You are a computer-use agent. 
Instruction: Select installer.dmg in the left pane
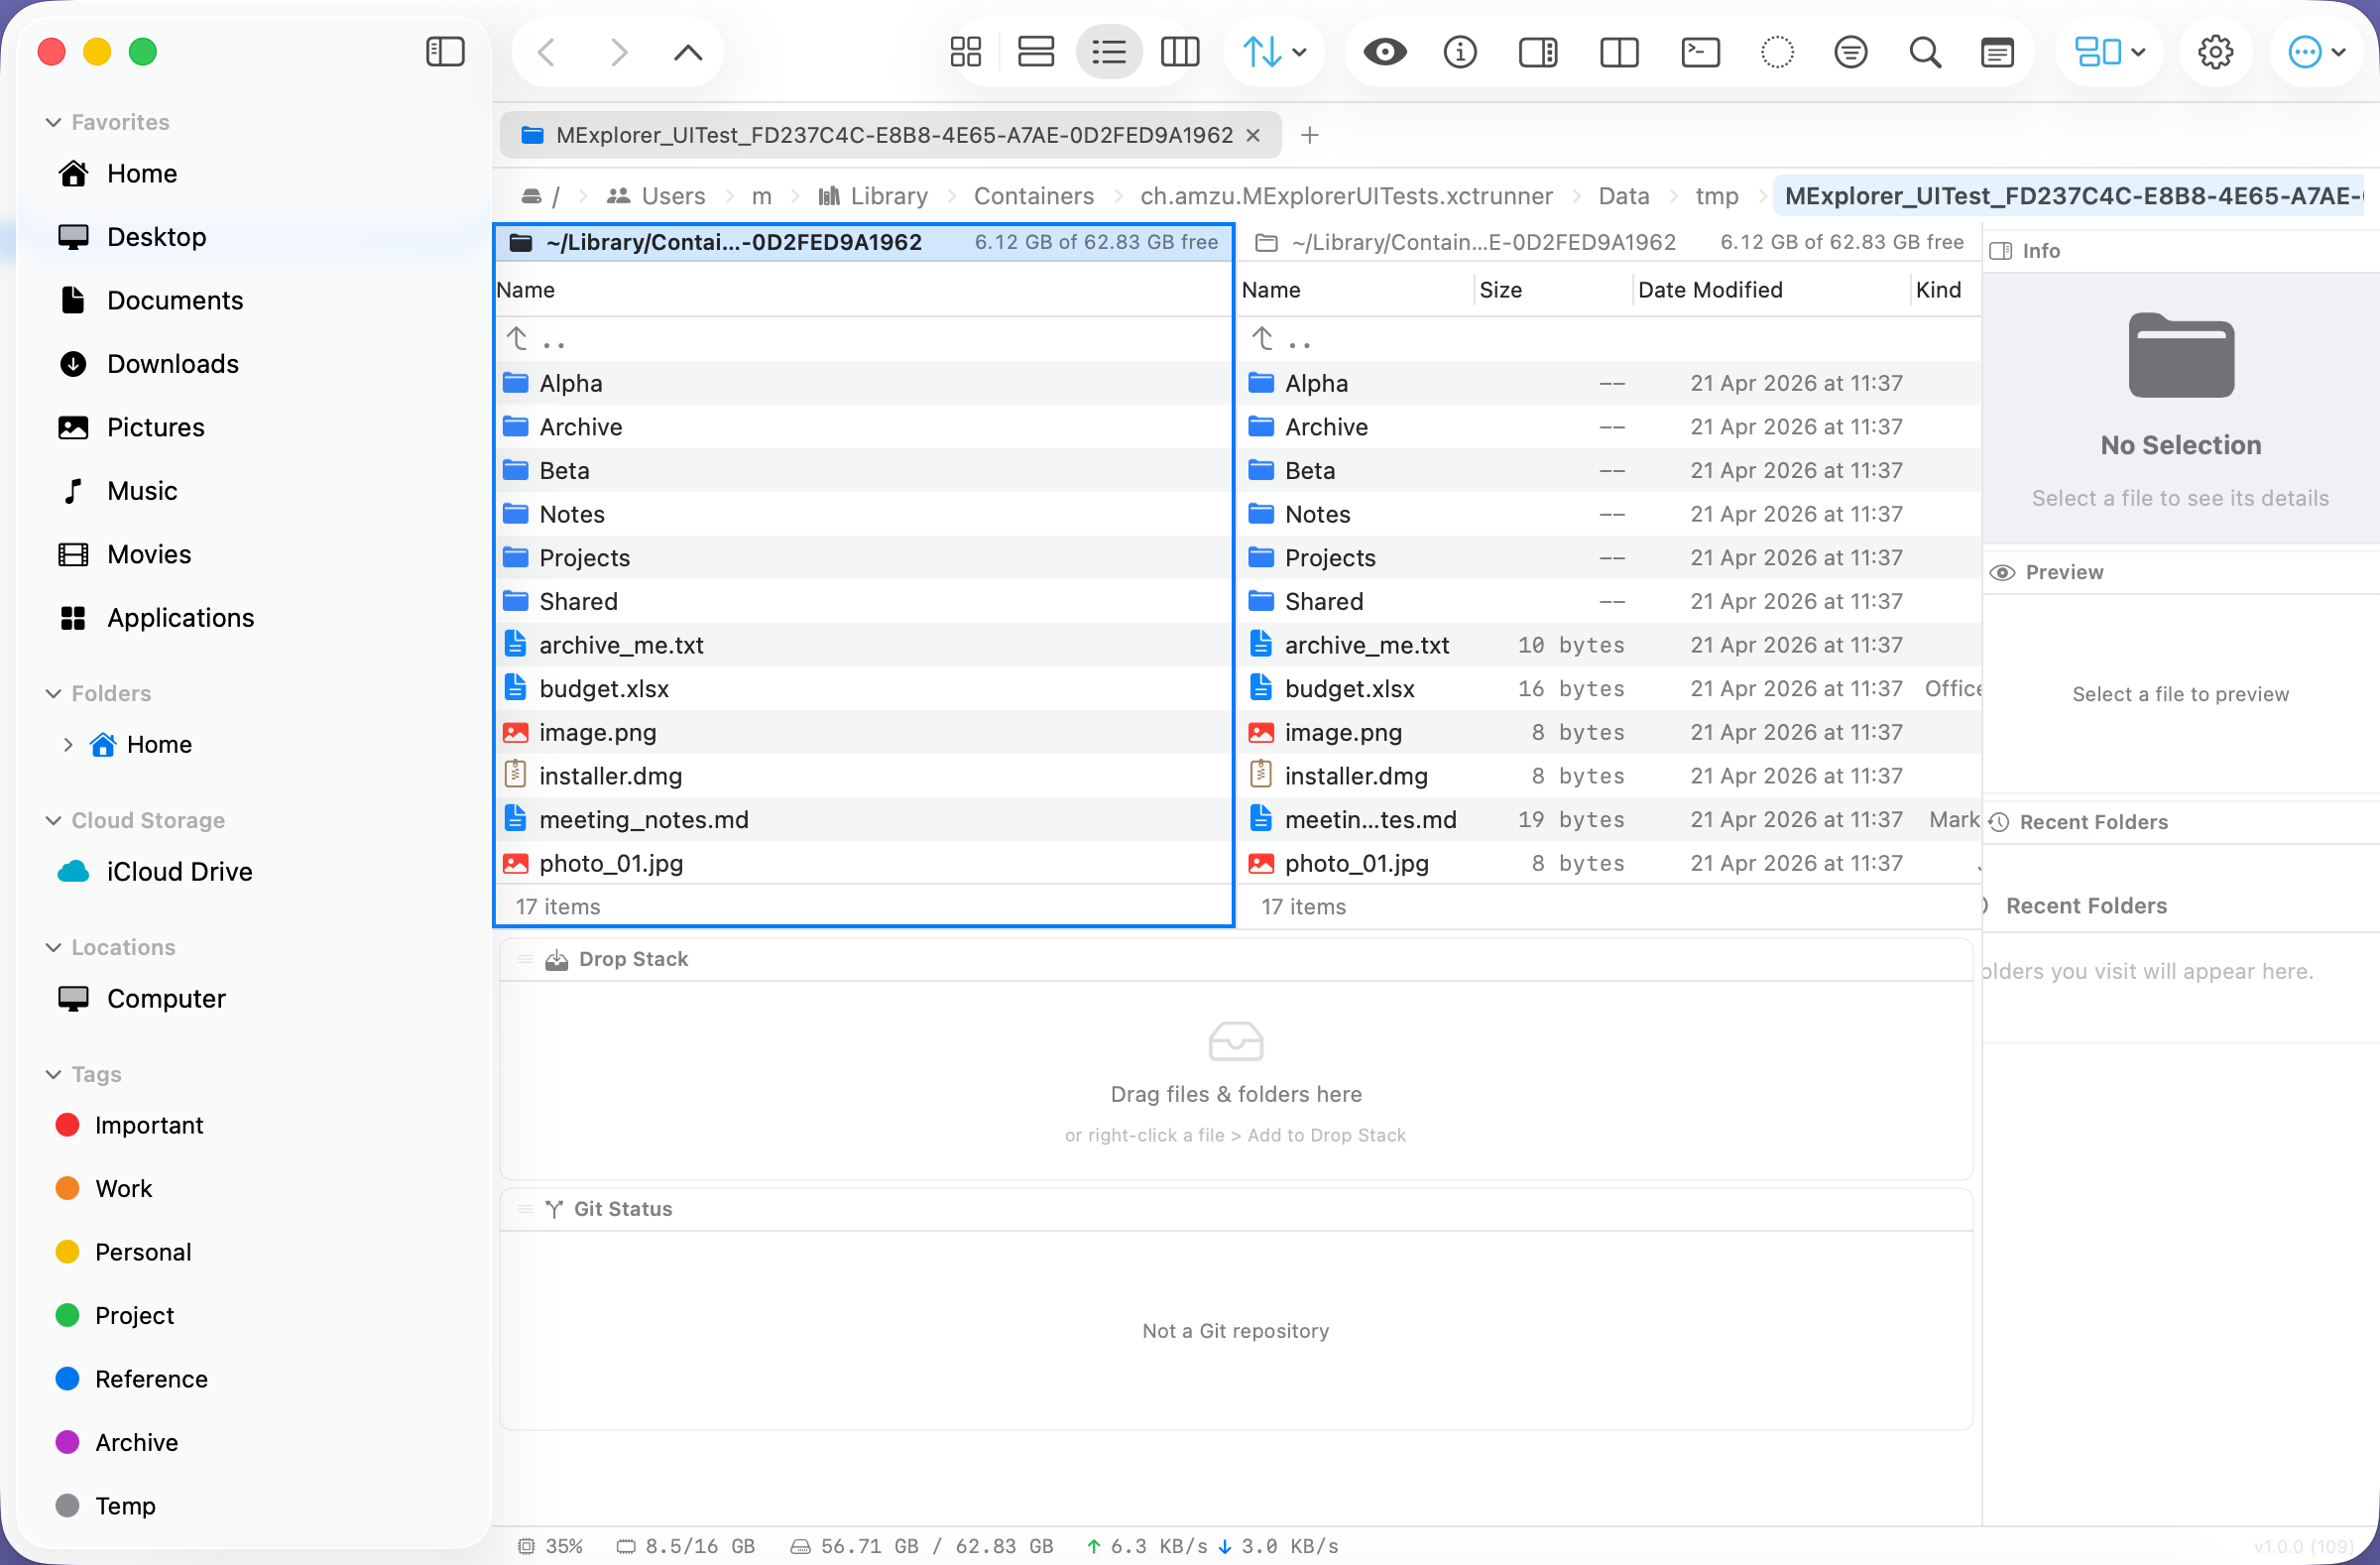864,776
